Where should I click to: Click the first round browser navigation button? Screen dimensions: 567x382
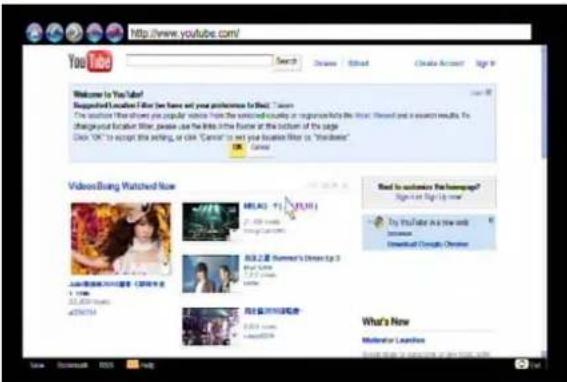coord(34,33)
